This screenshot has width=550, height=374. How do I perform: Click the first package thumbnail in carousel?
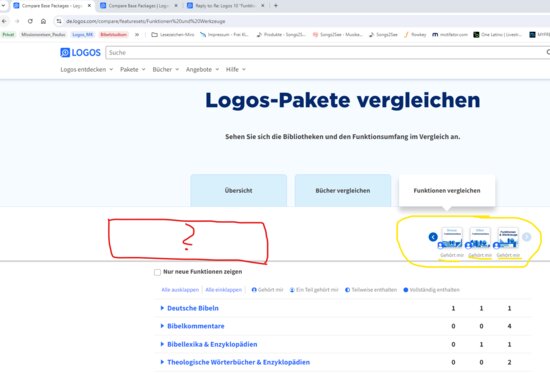tap(452, 238)
